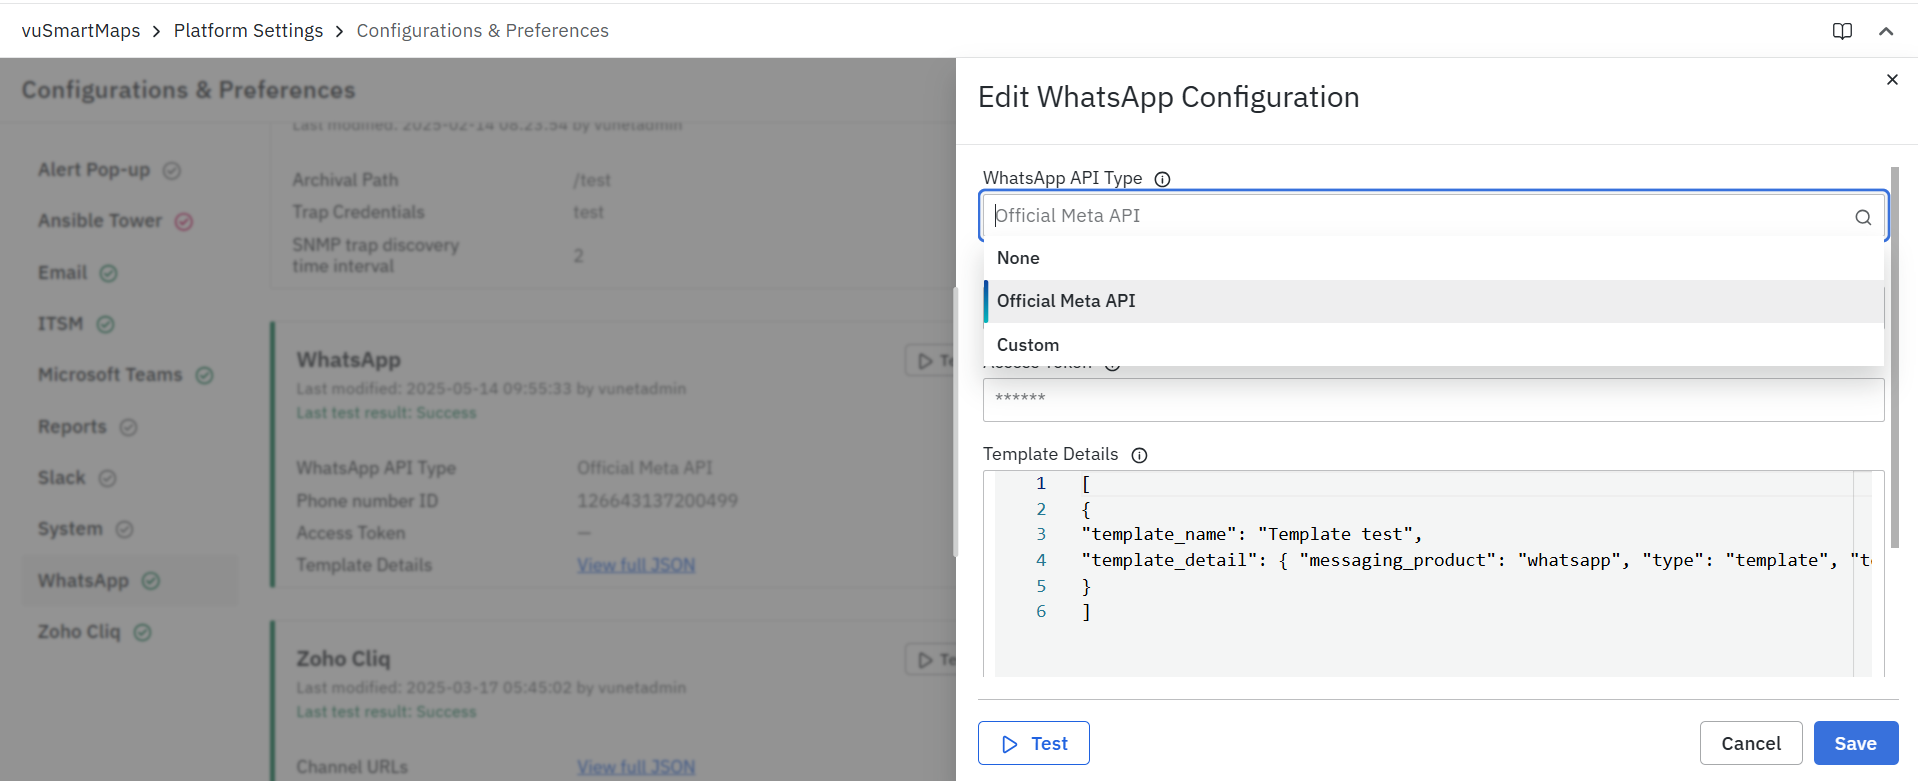
Task: Pick Custom from the API type list
Action: (1028, 345)
